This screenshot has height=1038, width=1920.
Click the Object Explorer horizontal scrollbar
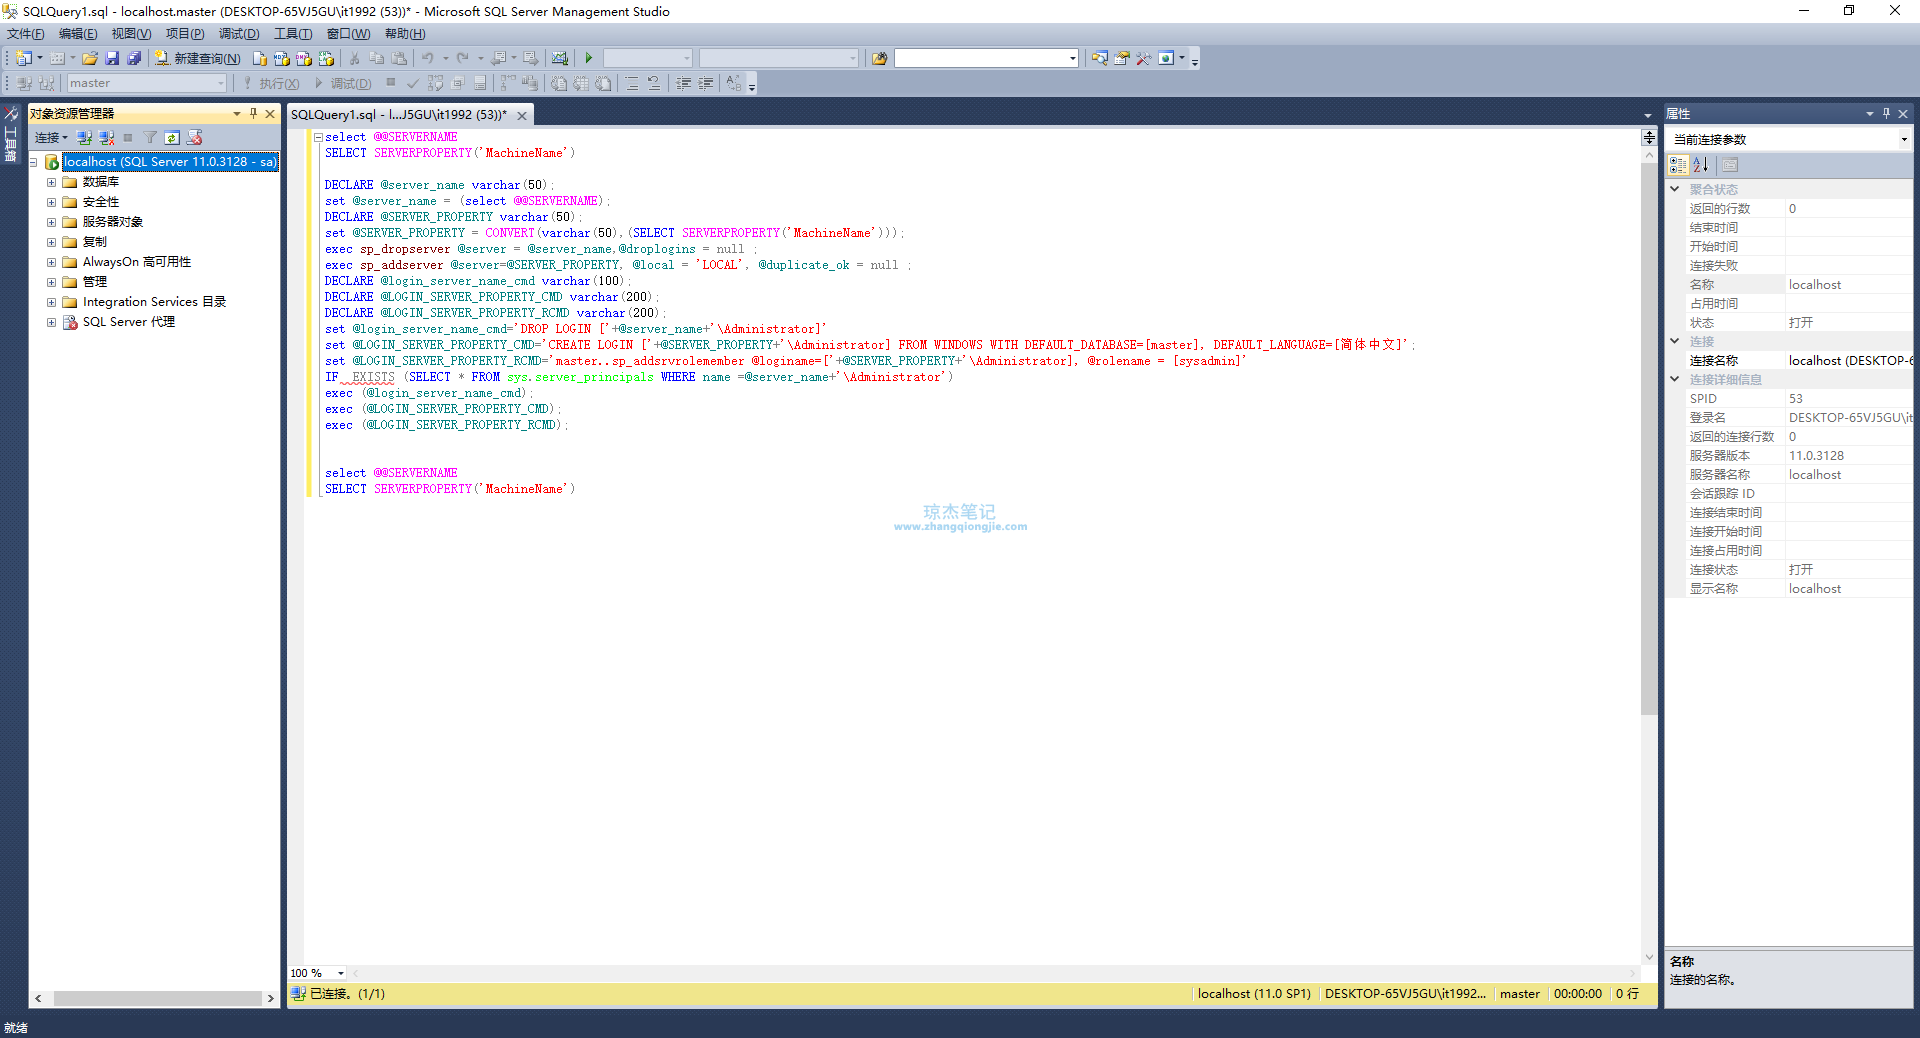point(158,998)
